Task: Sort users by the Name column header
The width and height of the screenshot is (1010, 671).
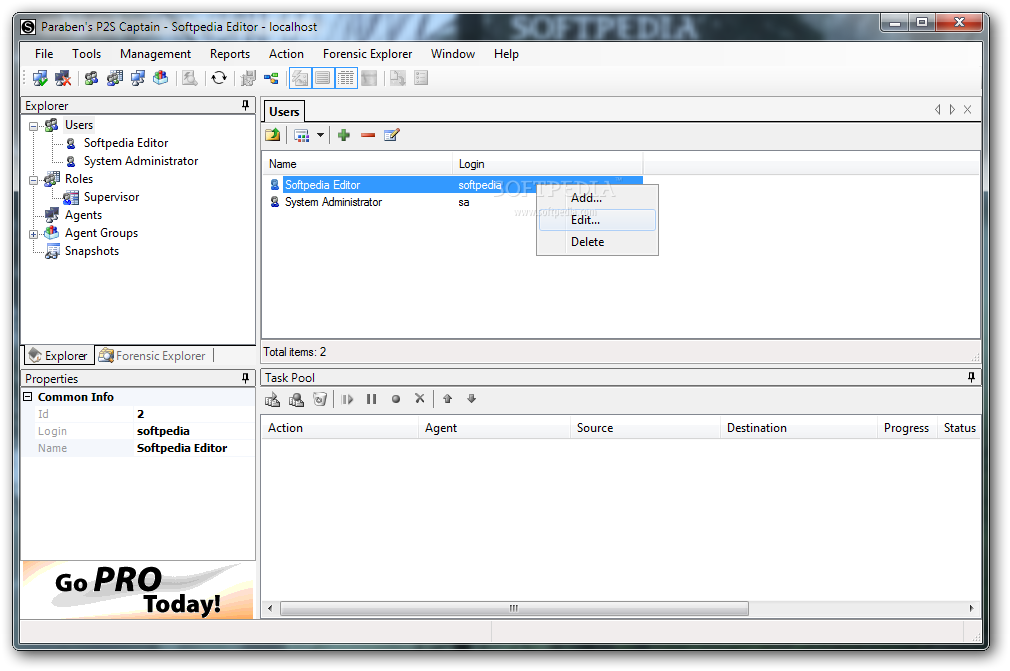Action: [357, 164]
